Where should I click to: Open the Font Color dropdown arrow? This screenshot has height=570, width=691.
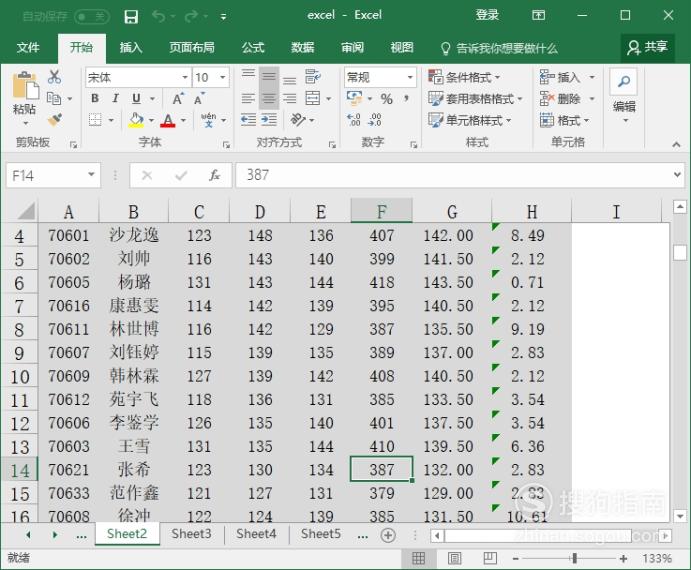coord(183,120)
